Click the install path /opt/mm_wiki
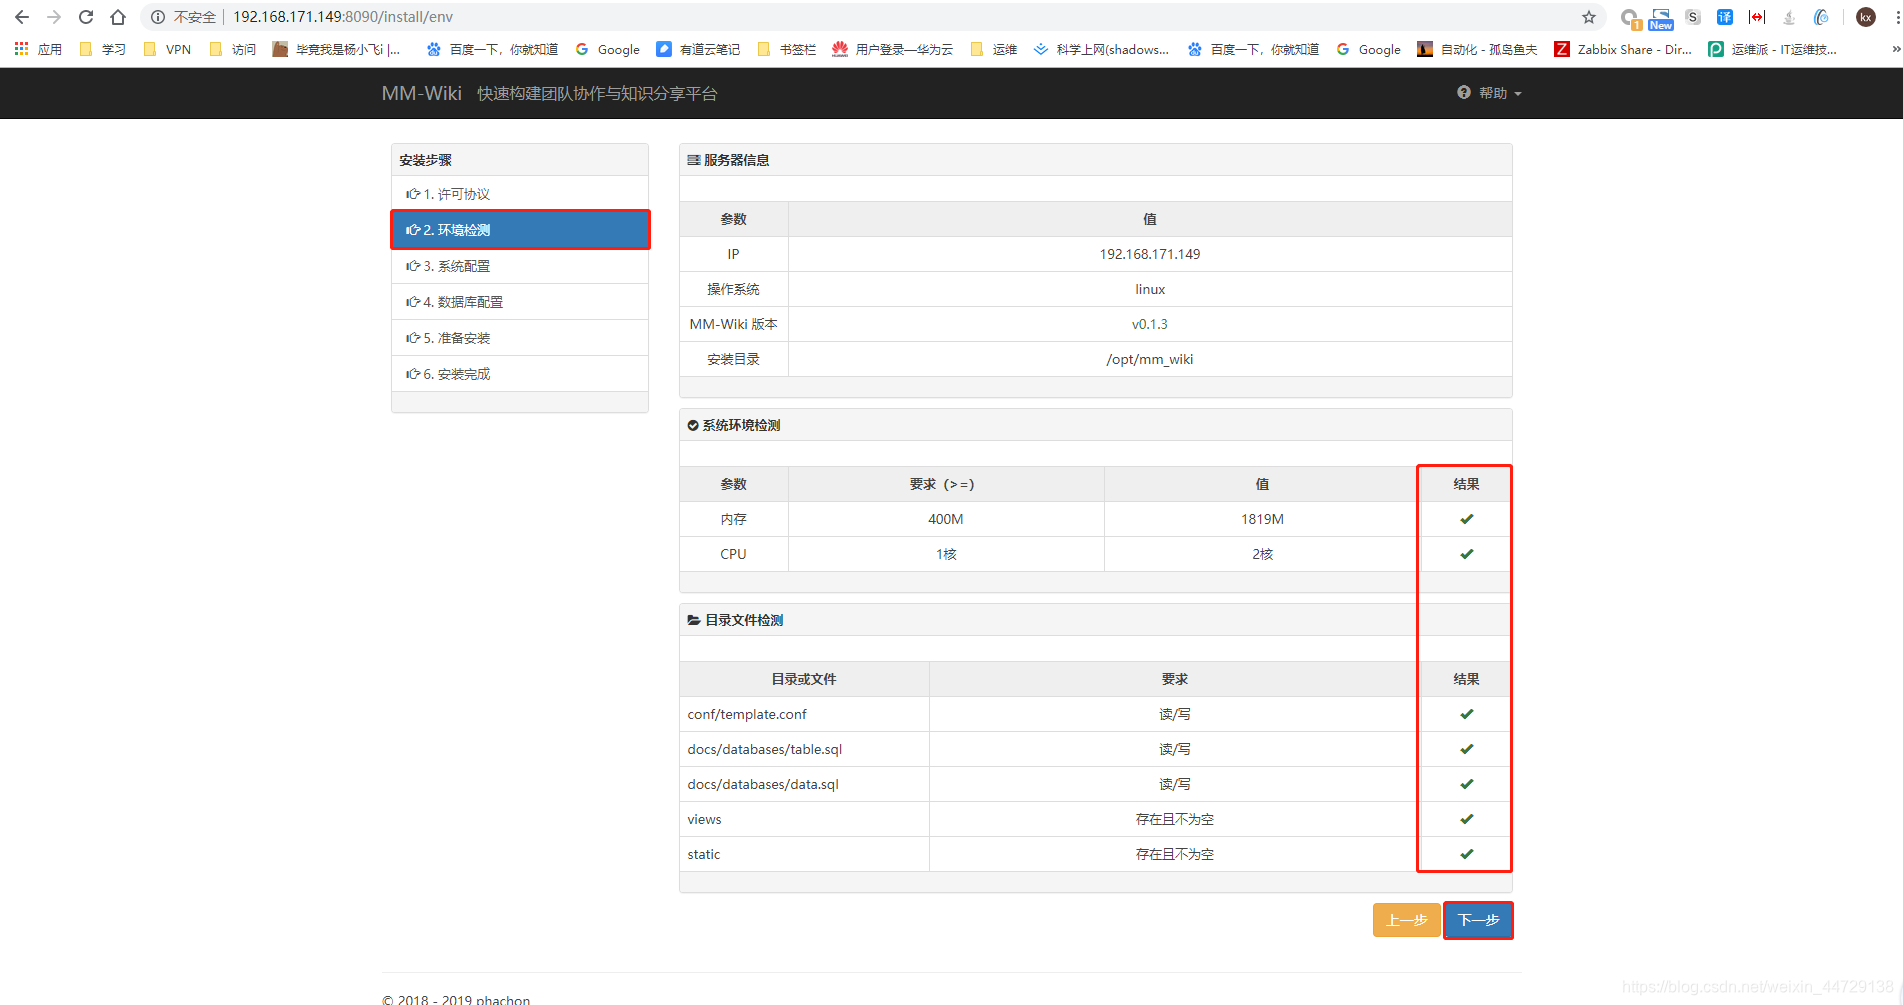Image resolution: width=1903 pixels, height=1005 pixels. 1150,359
